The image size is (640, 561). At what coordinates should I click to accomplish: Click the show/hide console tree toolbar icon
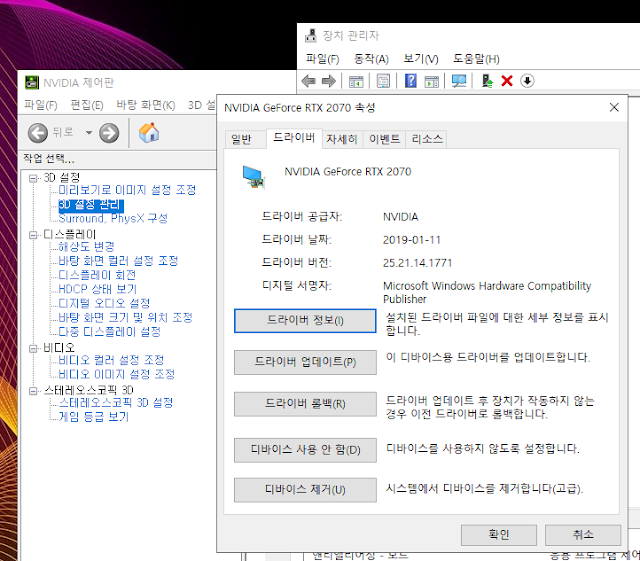(x=356, y=81)
